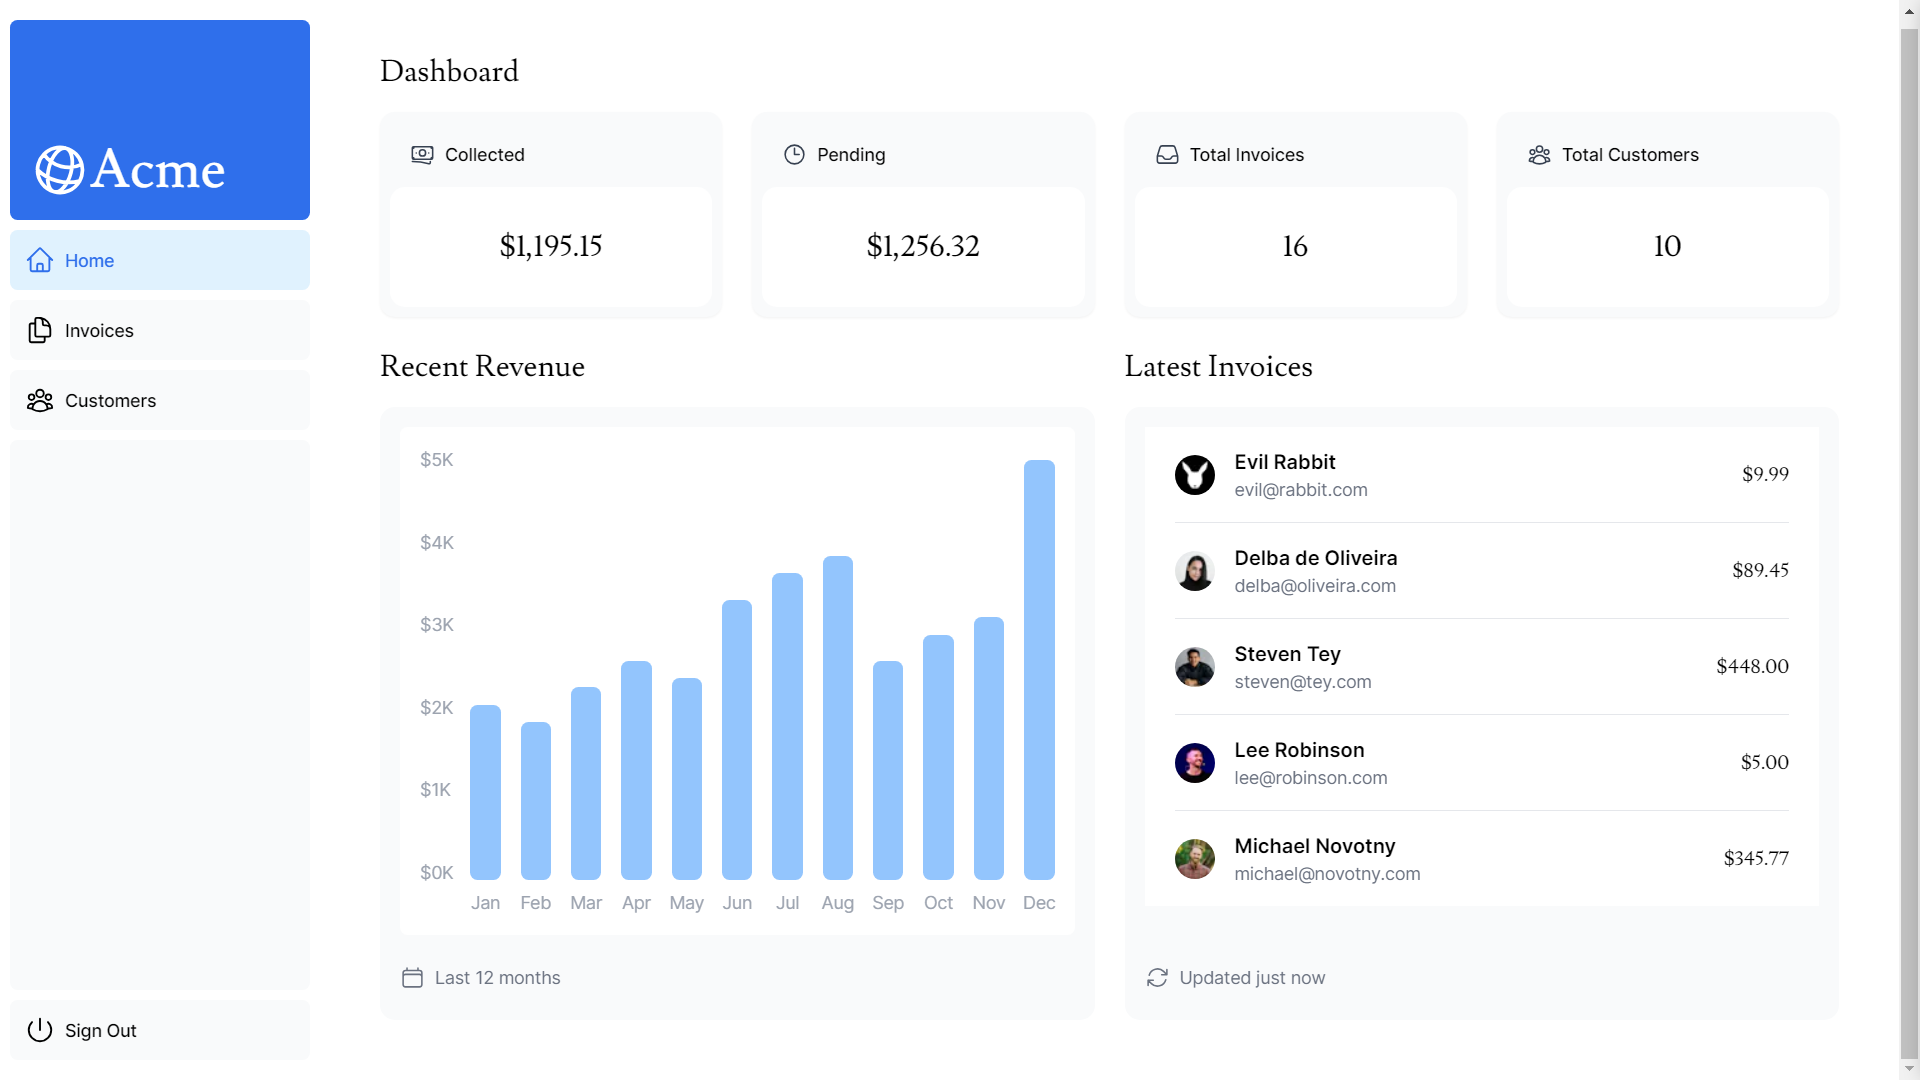This screenshot has width=1920, height=1080.
Task: Click the Total Invoices inbox icon
Action: pyautogui.click(x=1167, y=155)
